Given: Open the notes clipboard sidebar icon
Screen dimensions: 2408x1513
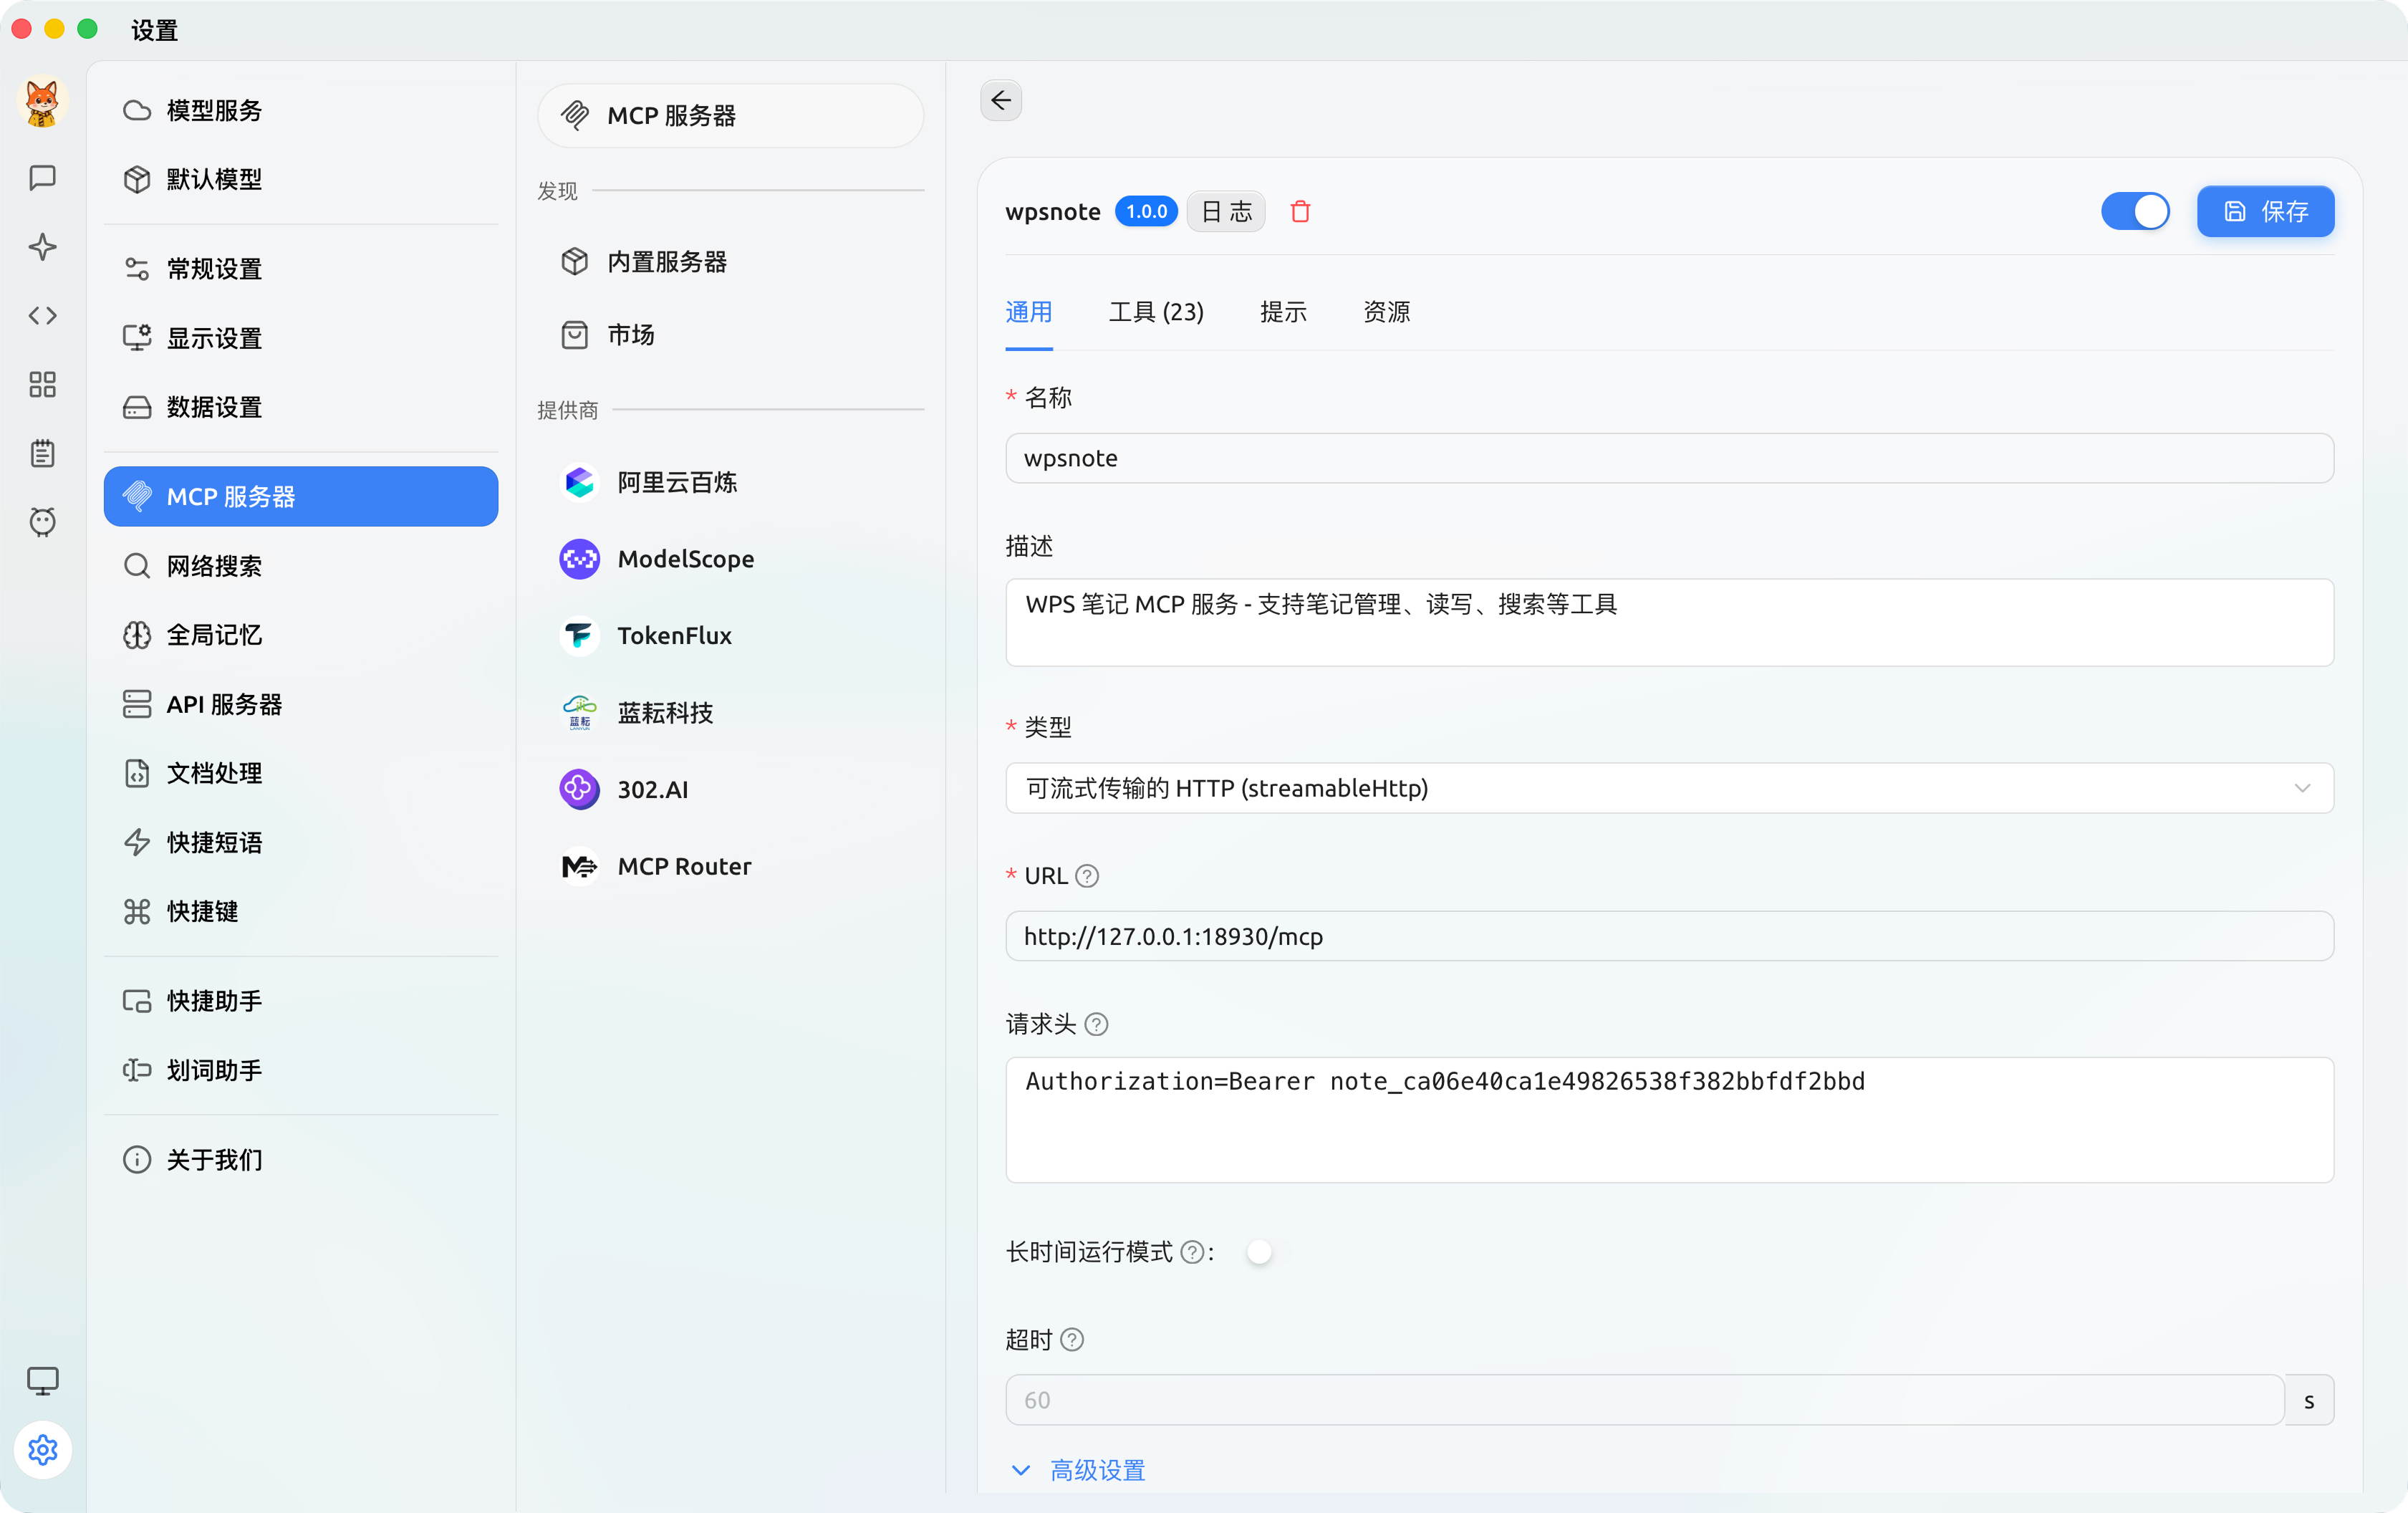Looking at the screenshot, I should click(x=43, y=452).
